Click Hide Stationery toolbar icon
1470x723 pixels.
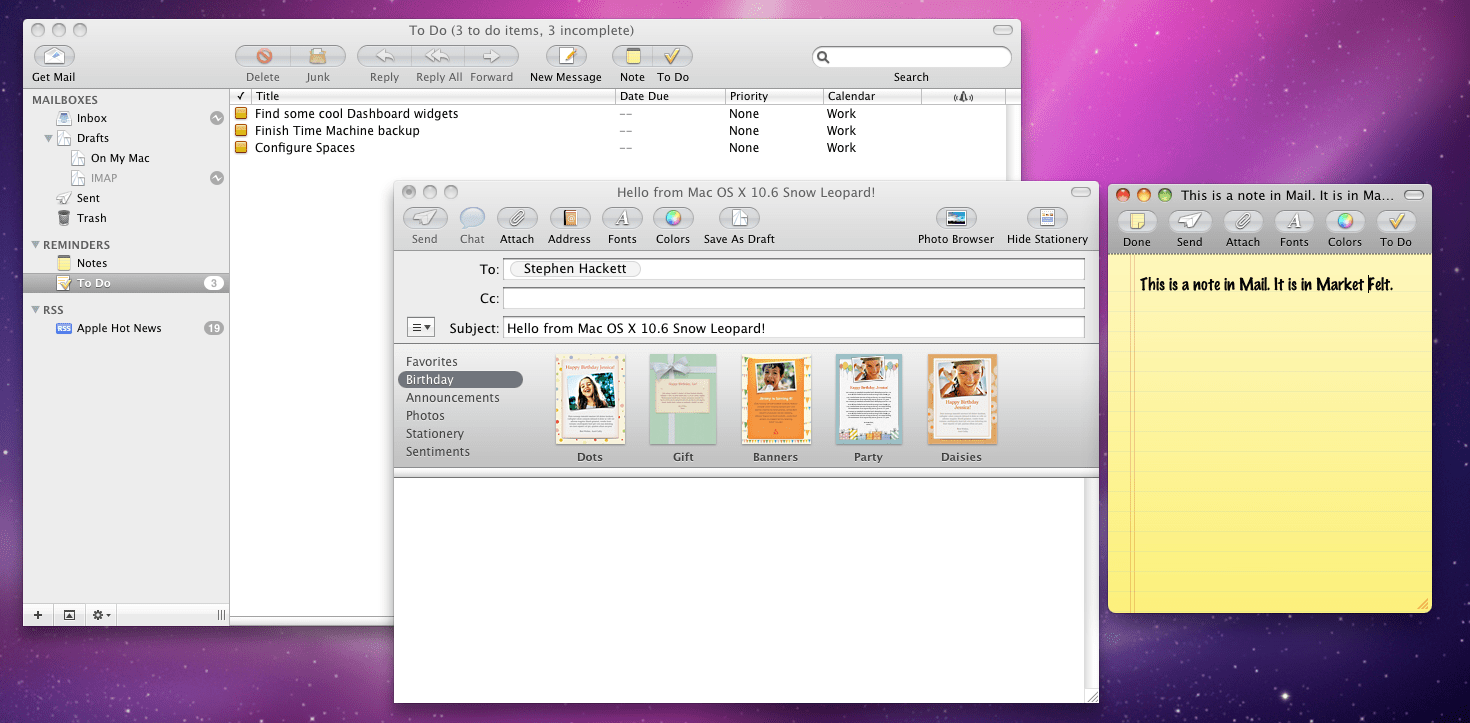1047,219
